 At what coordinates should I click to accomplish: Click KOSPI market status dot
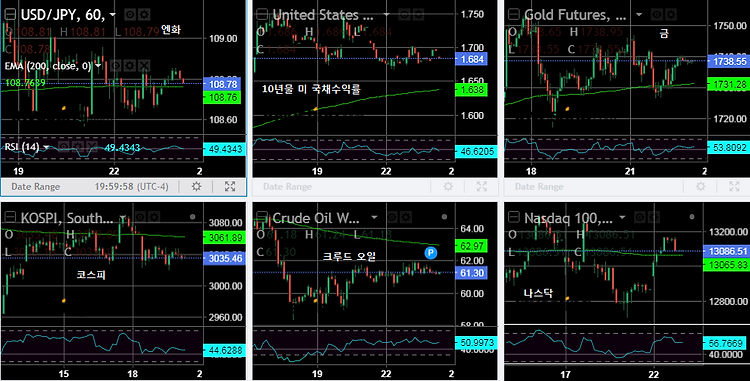[192, 217]
